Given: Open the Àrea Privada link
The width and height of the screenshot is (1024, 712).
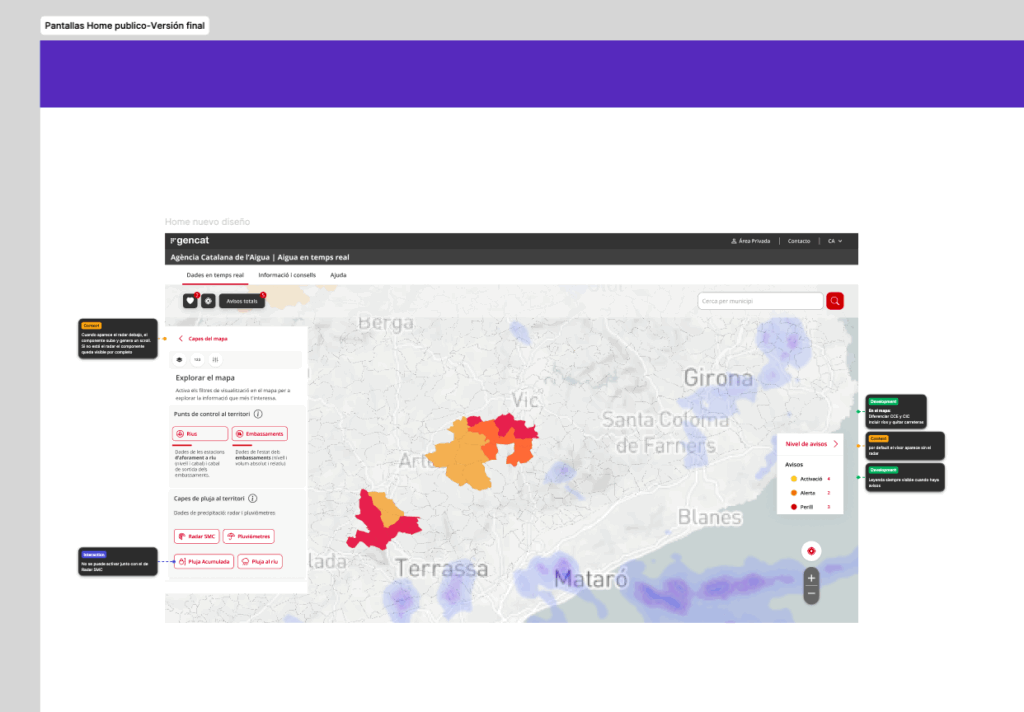Looking at the screenshot, I should click(750, 241).
